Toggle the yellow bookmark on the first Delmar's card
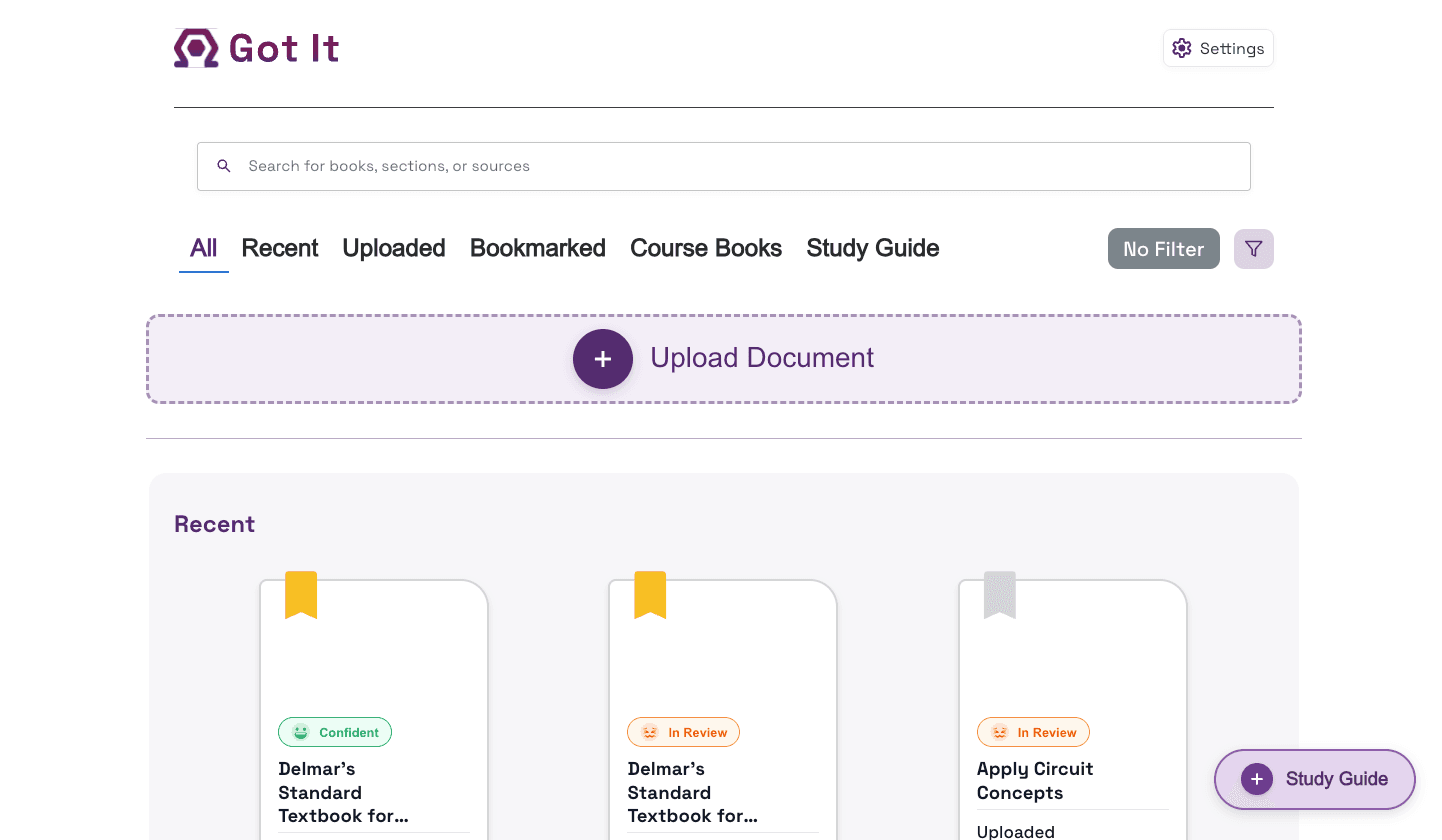The width and height of the screenshot is (1442, 840). 301,595
